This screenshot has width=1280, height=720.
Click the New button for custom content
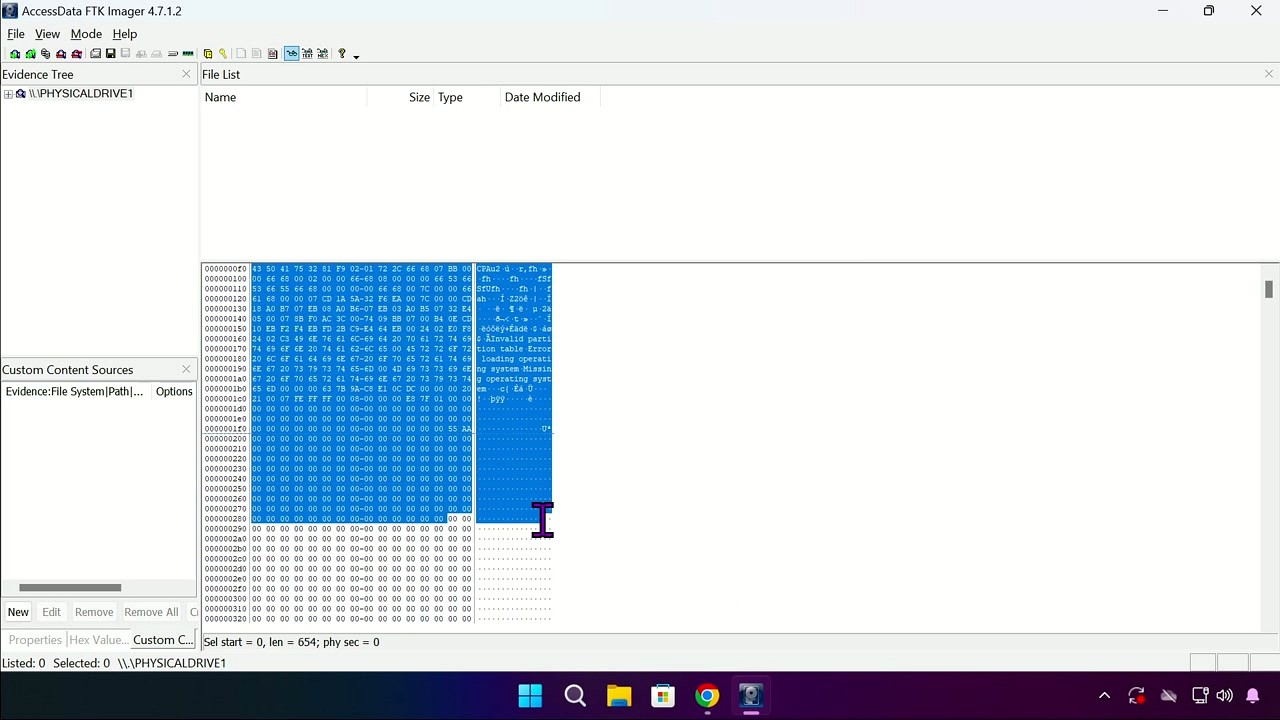pyautogui.click(x=18, y=611)
